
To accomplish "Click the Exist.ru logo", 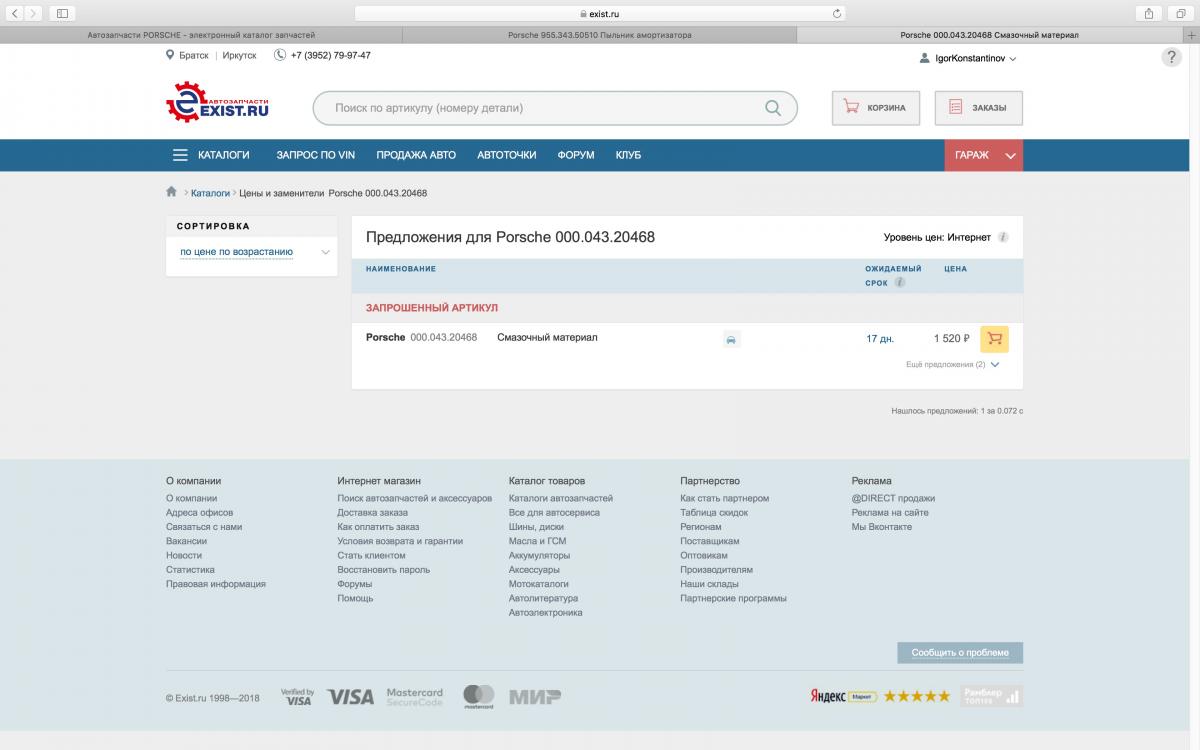I will (x=217, y=104).
